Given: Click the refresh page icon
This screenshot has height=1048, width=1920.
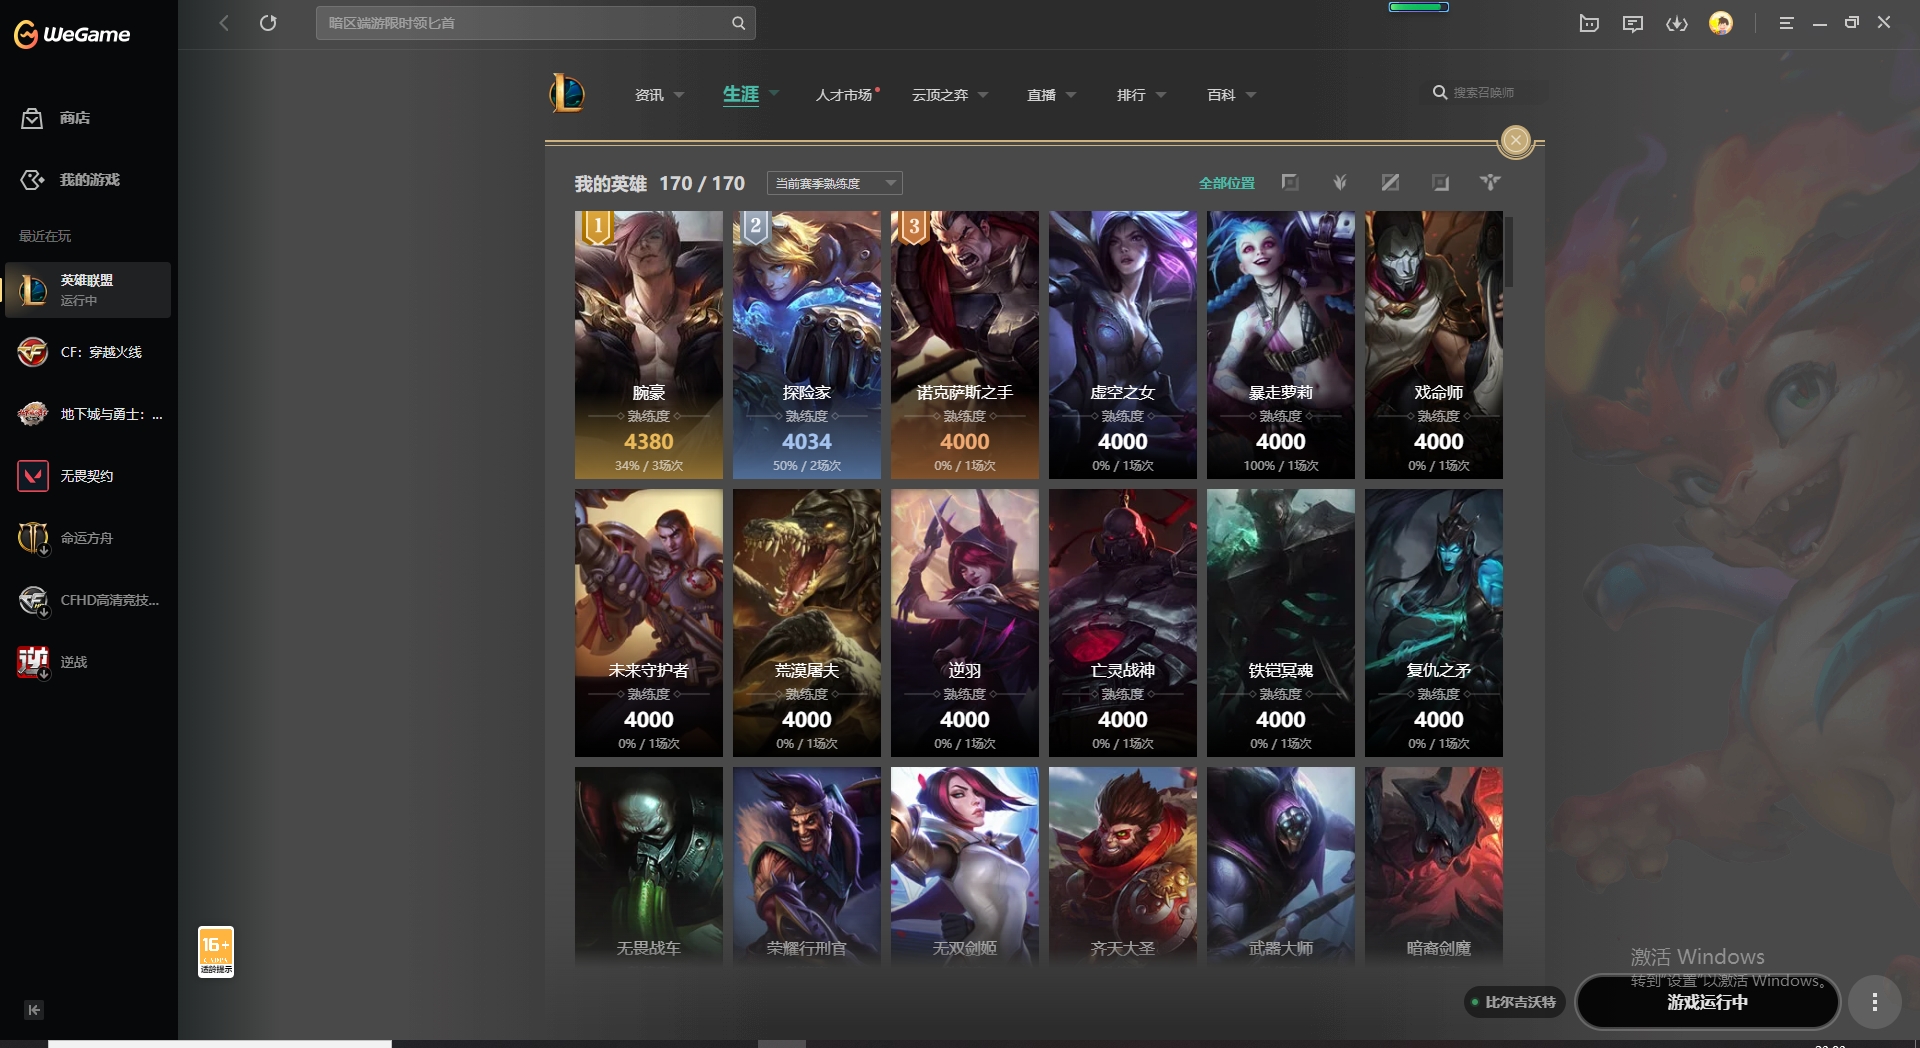Looking at the screenshot, I should [x=268, y=23].
